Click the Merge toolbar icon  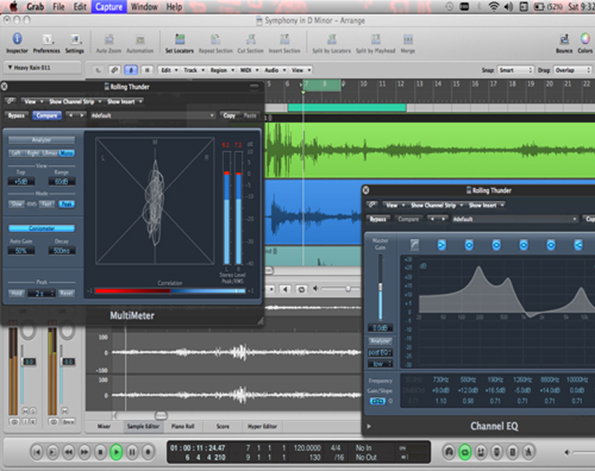tap(408, 39)
